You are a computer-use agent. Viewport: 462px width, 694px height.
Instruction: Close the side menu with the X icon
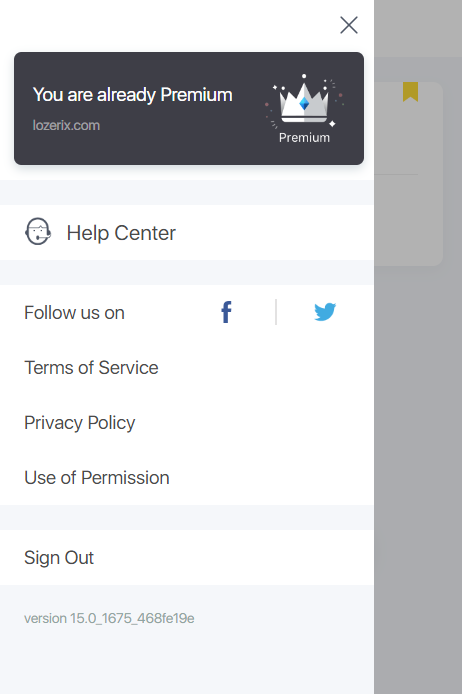pyautogui.click(x=349, y=25)
